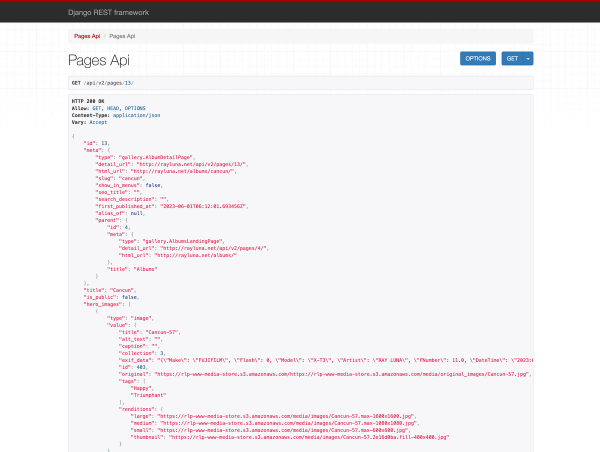Click the "title": "Cancun" line
The image size is (600, 452).
point(110,290)
